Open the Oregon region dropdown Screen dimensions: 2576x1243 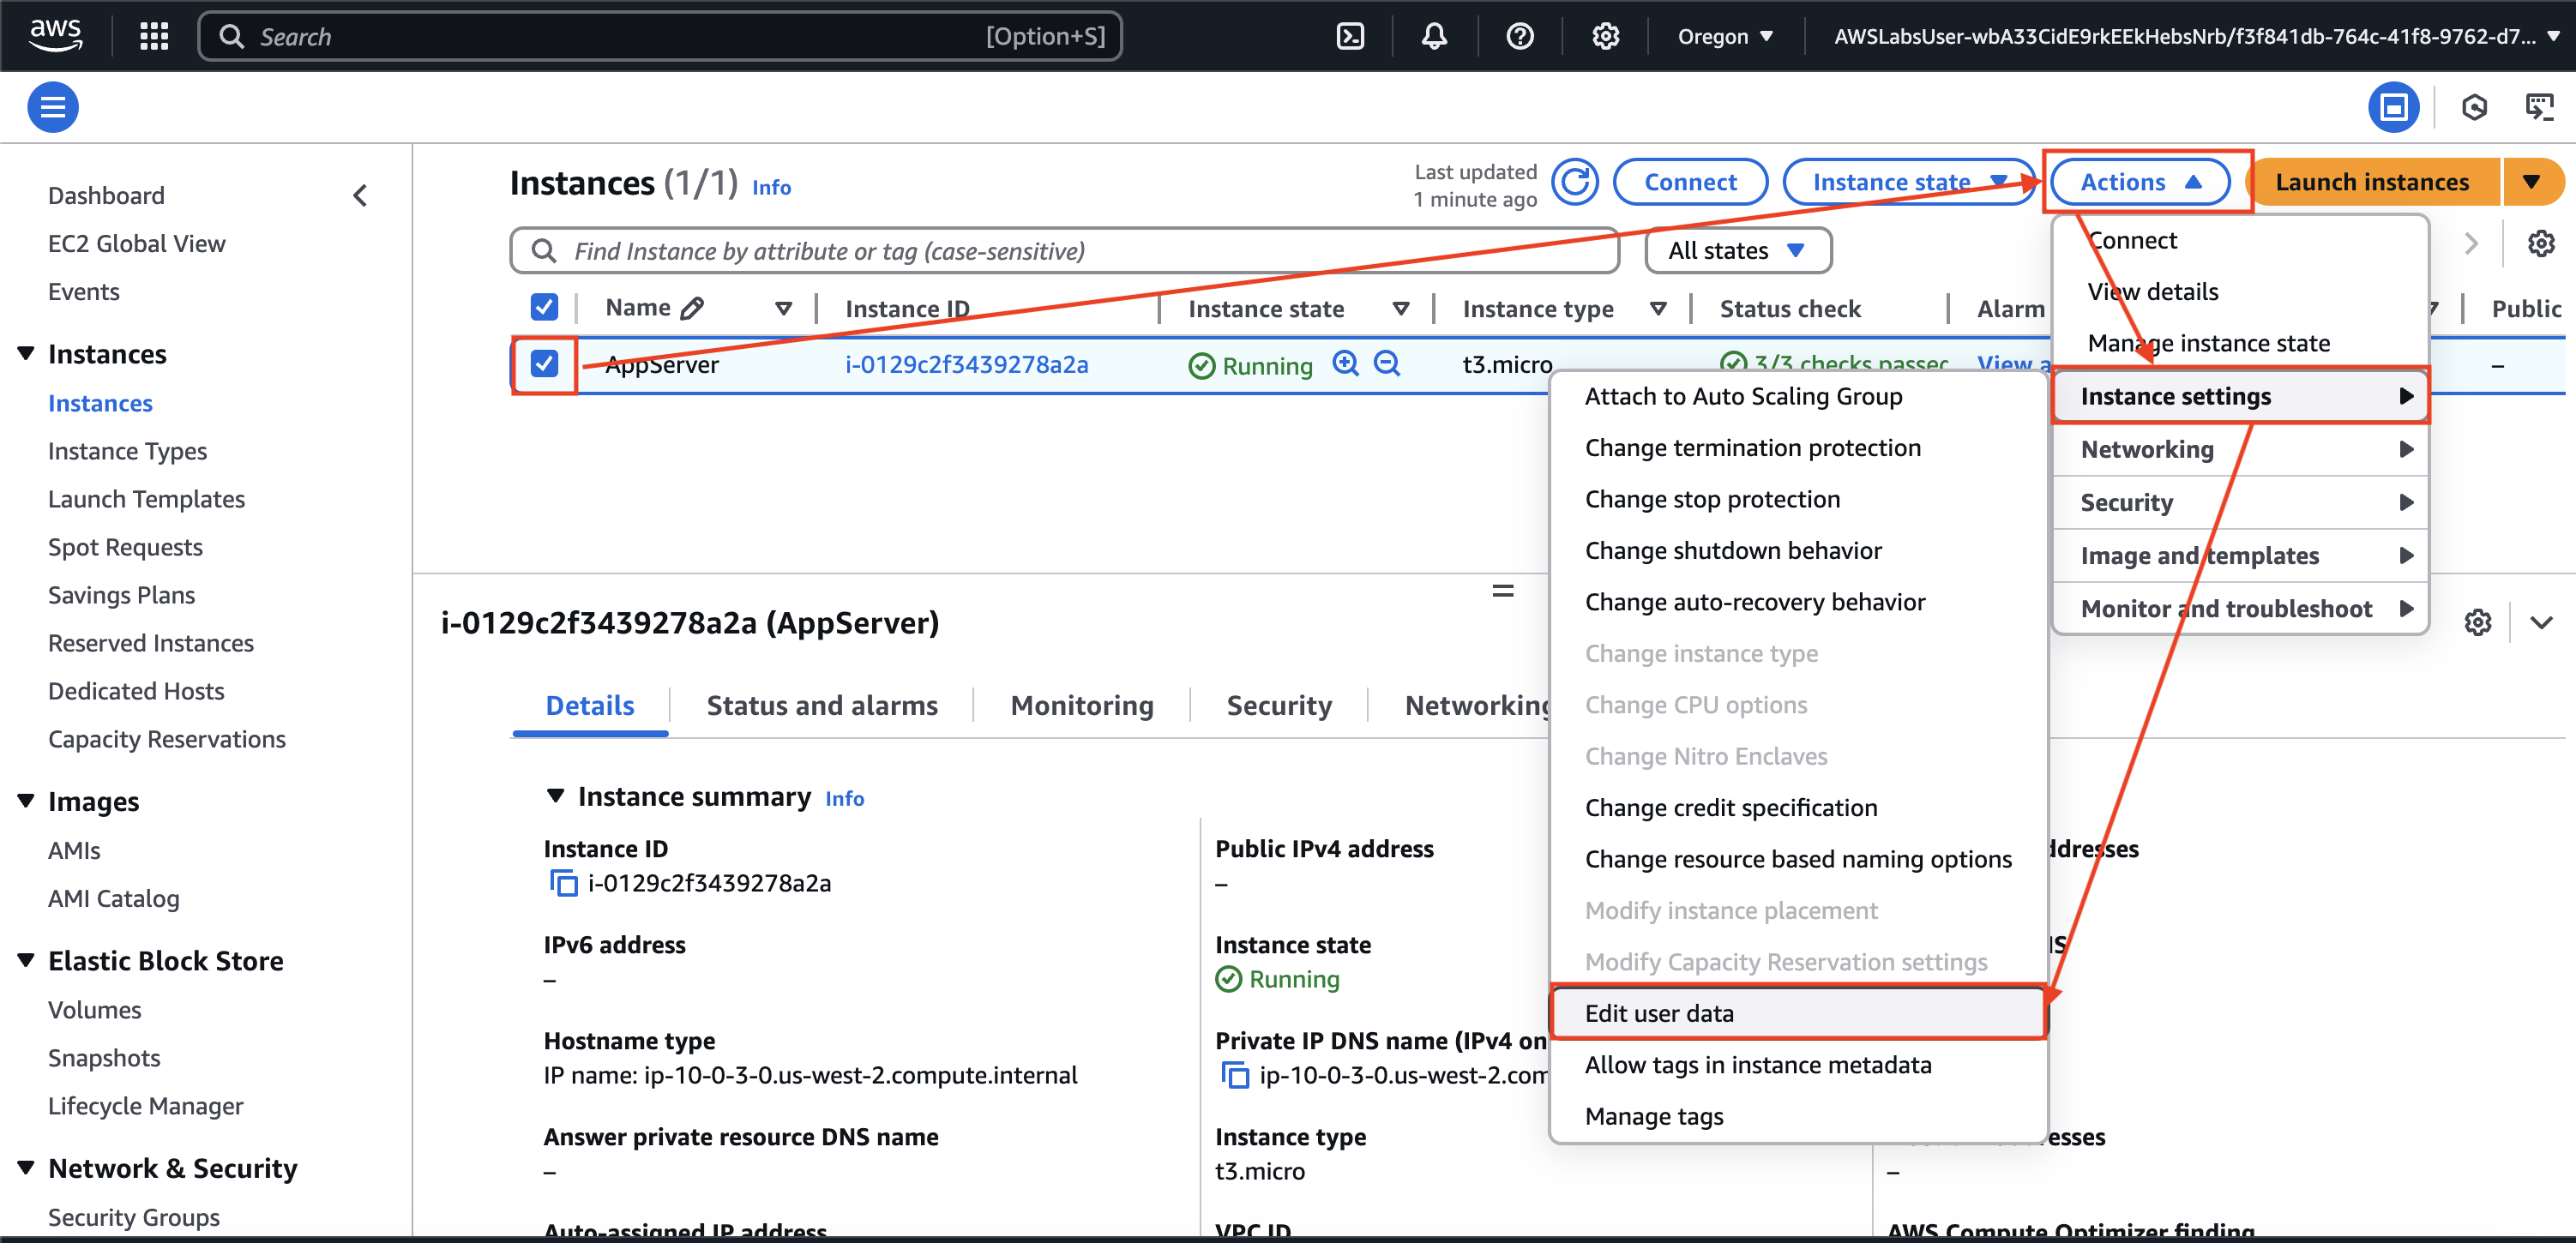(1724, 37)
